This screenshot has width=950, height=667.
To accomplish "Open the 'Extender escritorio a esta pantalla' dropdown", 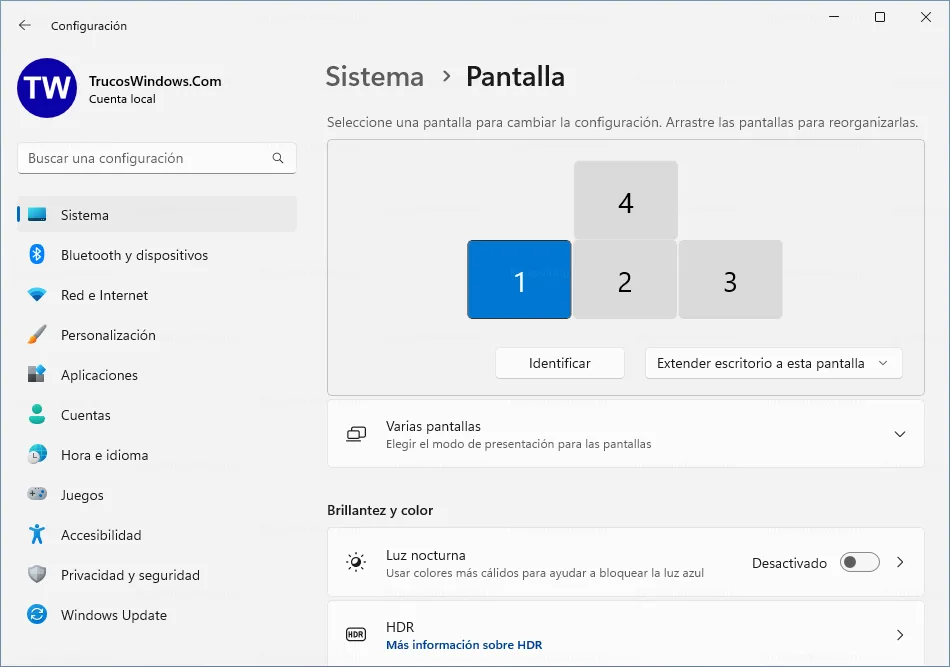I will coord(774,363).
